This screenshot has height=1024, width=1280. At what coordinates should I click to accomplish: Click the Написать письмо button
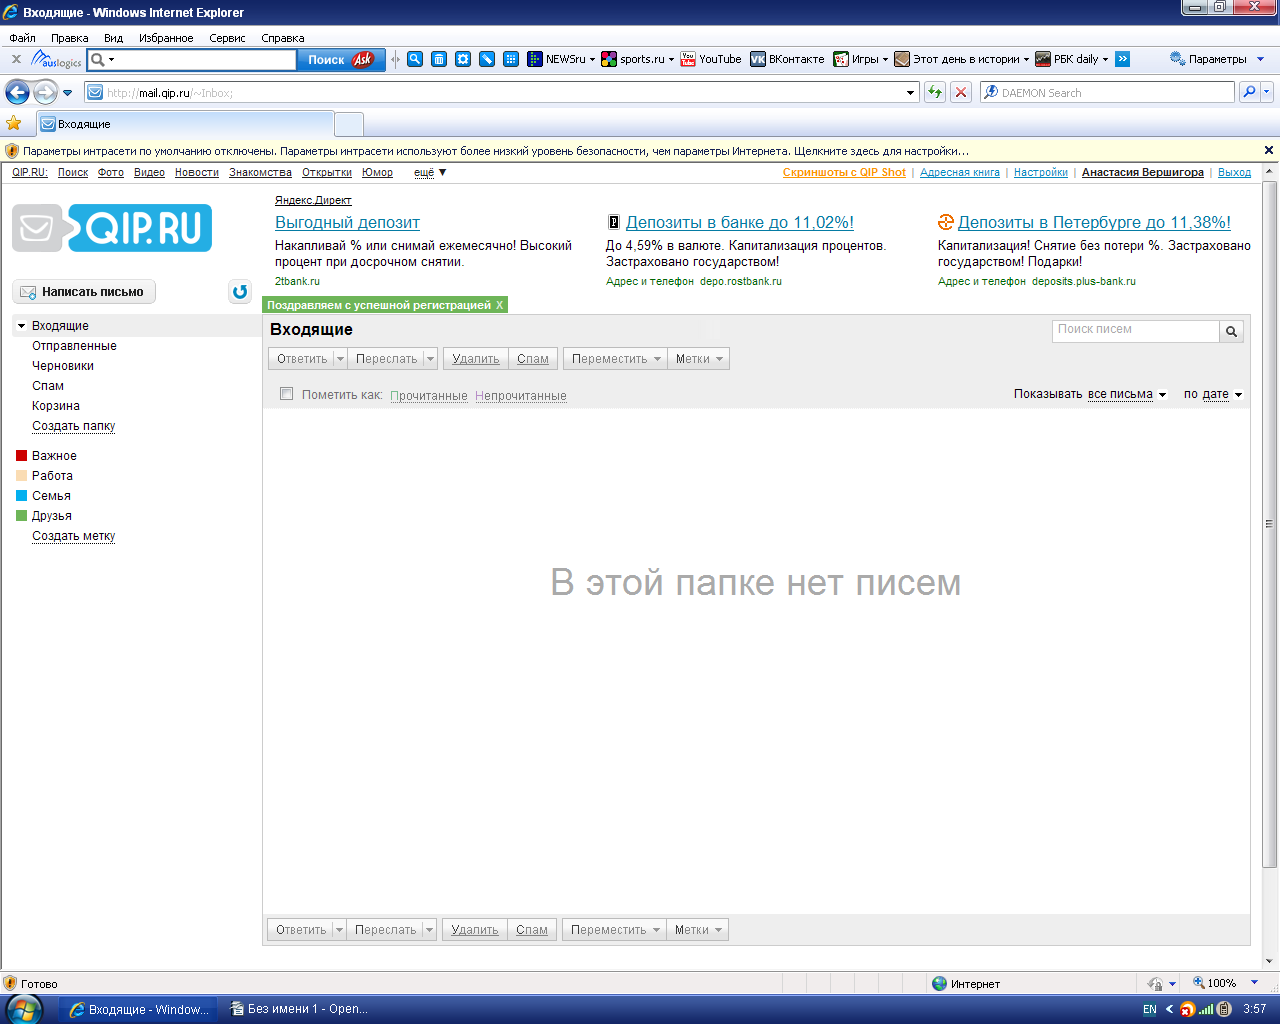coord(84,292)
